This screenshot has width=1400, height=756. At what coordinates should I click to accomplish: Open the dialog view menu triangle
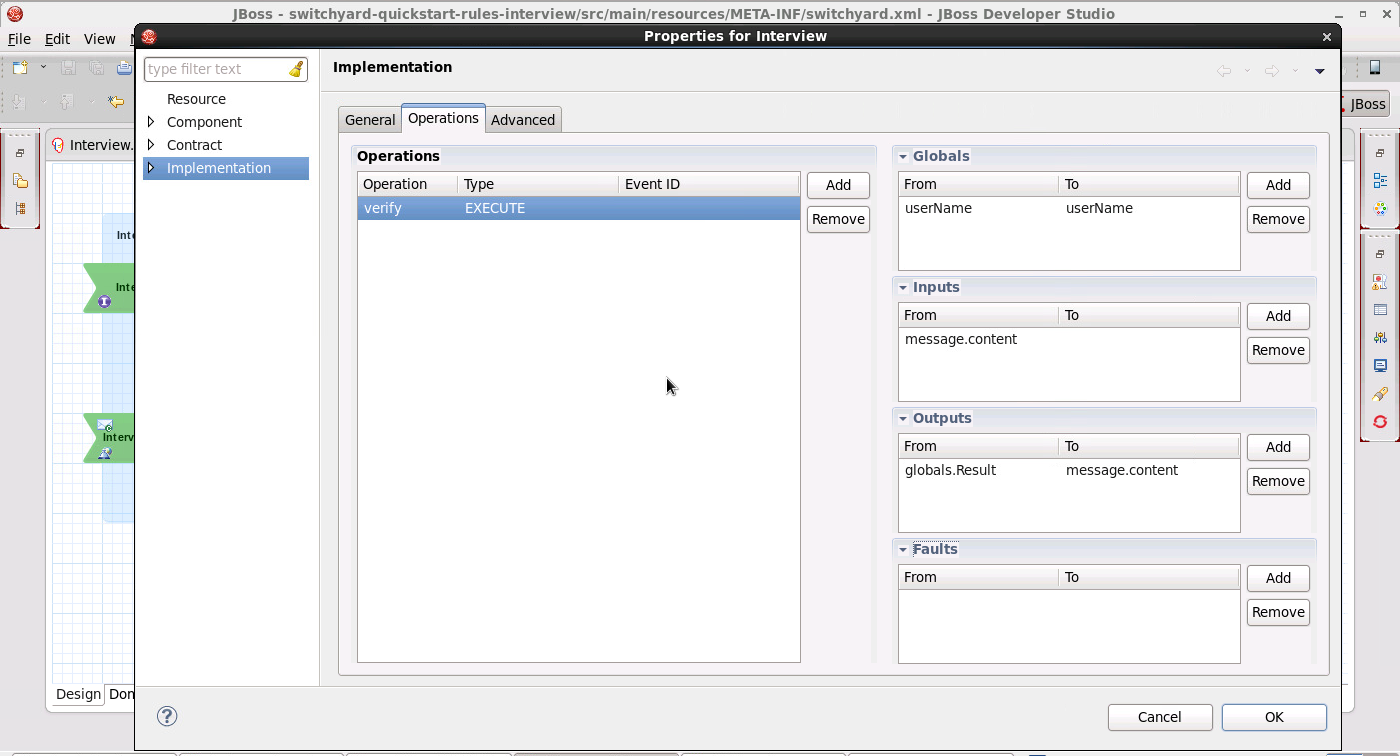coord(1320,71)
